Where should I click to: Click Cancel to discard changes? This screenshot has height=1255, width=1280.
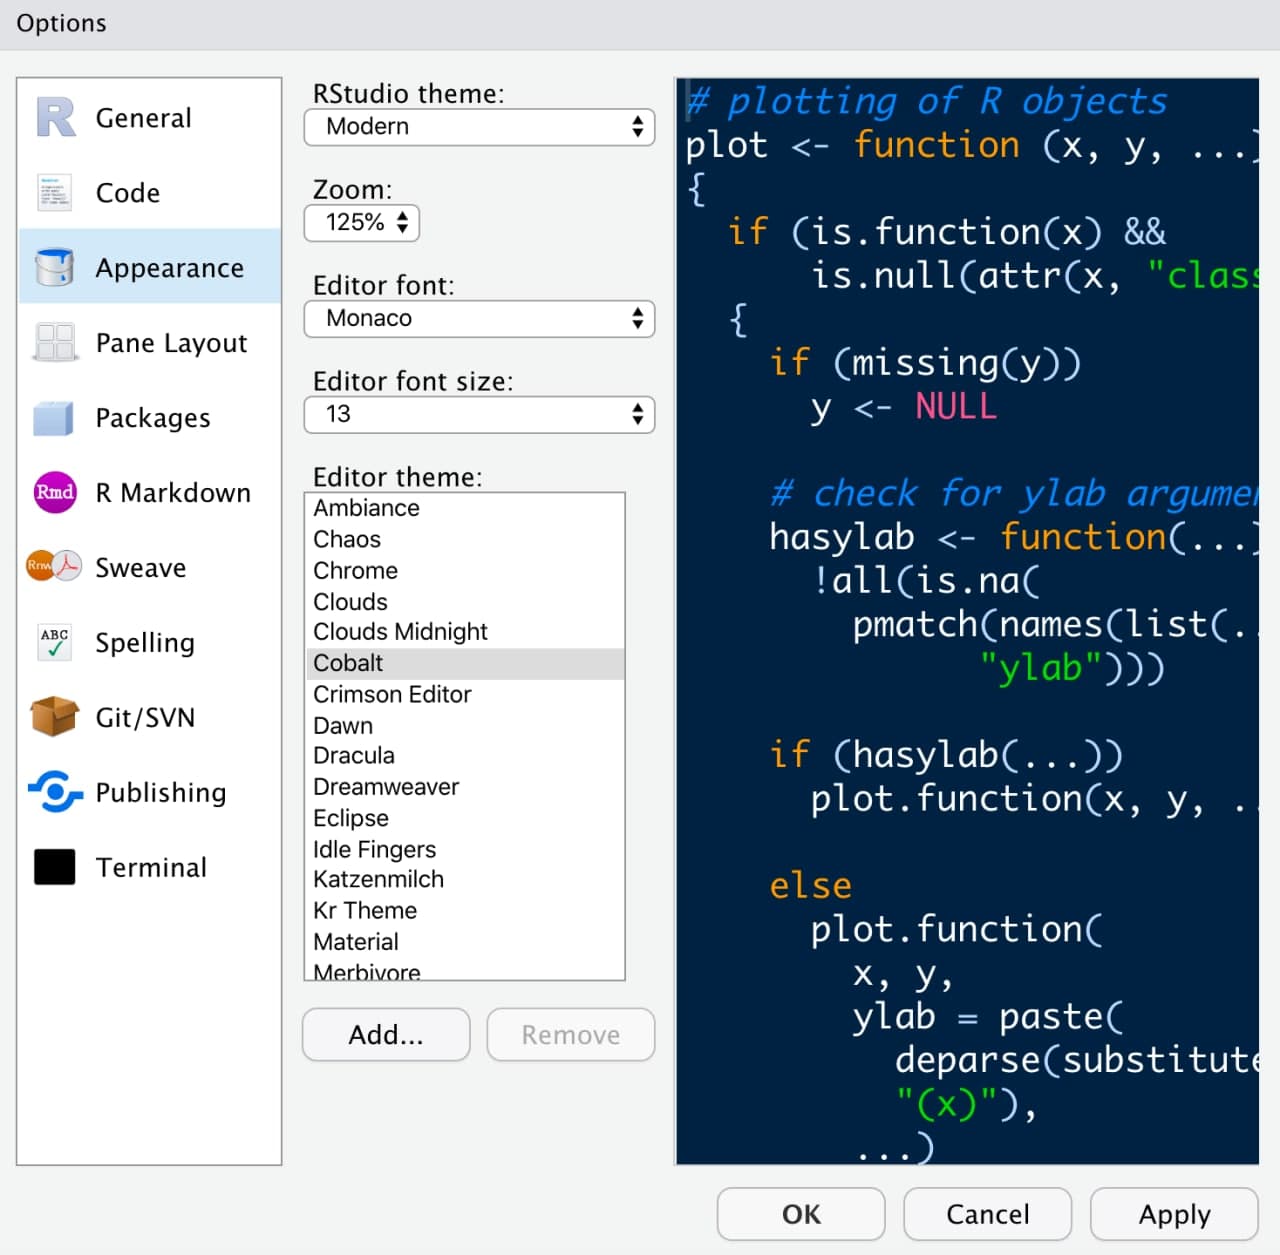point(988,1214)
